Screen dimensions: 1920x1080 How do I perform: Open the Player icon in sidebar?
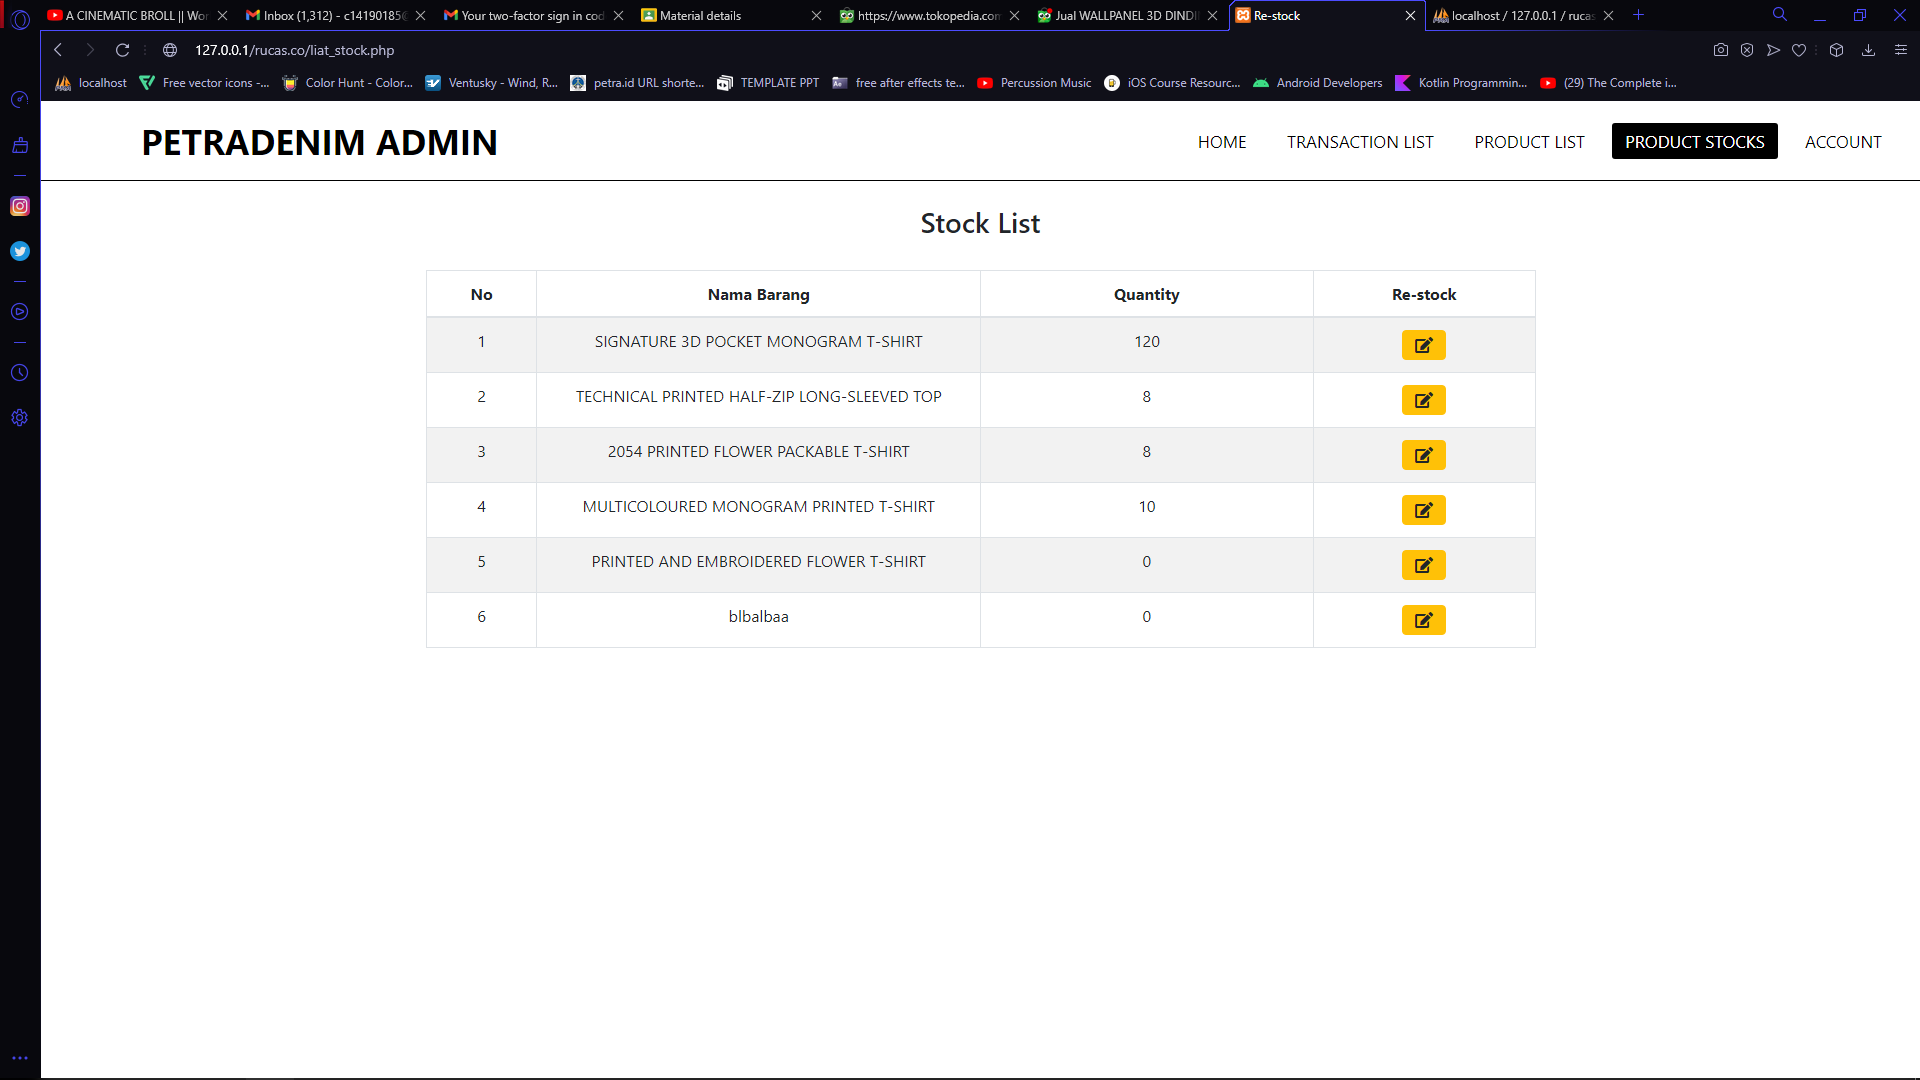(20, 311)
